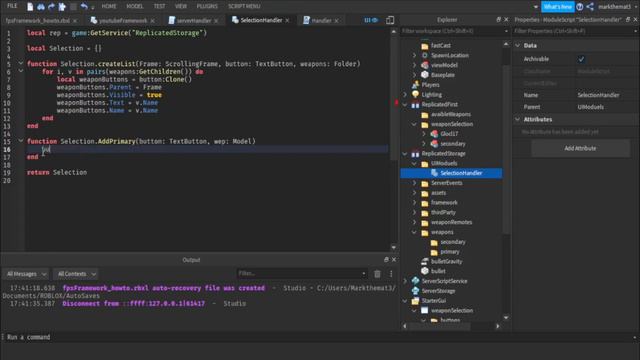The image size is (640, 360).
Task: Click the script editor scrollbar down arrow
Action: click(x=393, y=247)
